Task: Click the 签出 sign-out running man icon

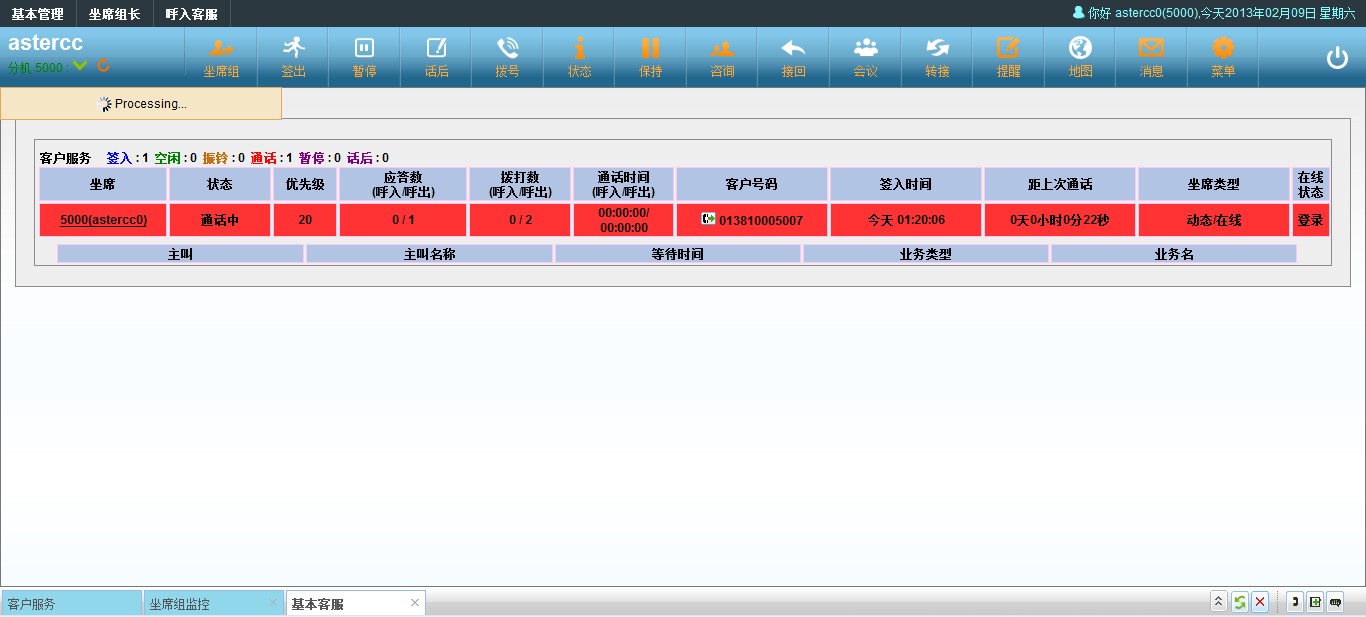Action: (293, 48)
